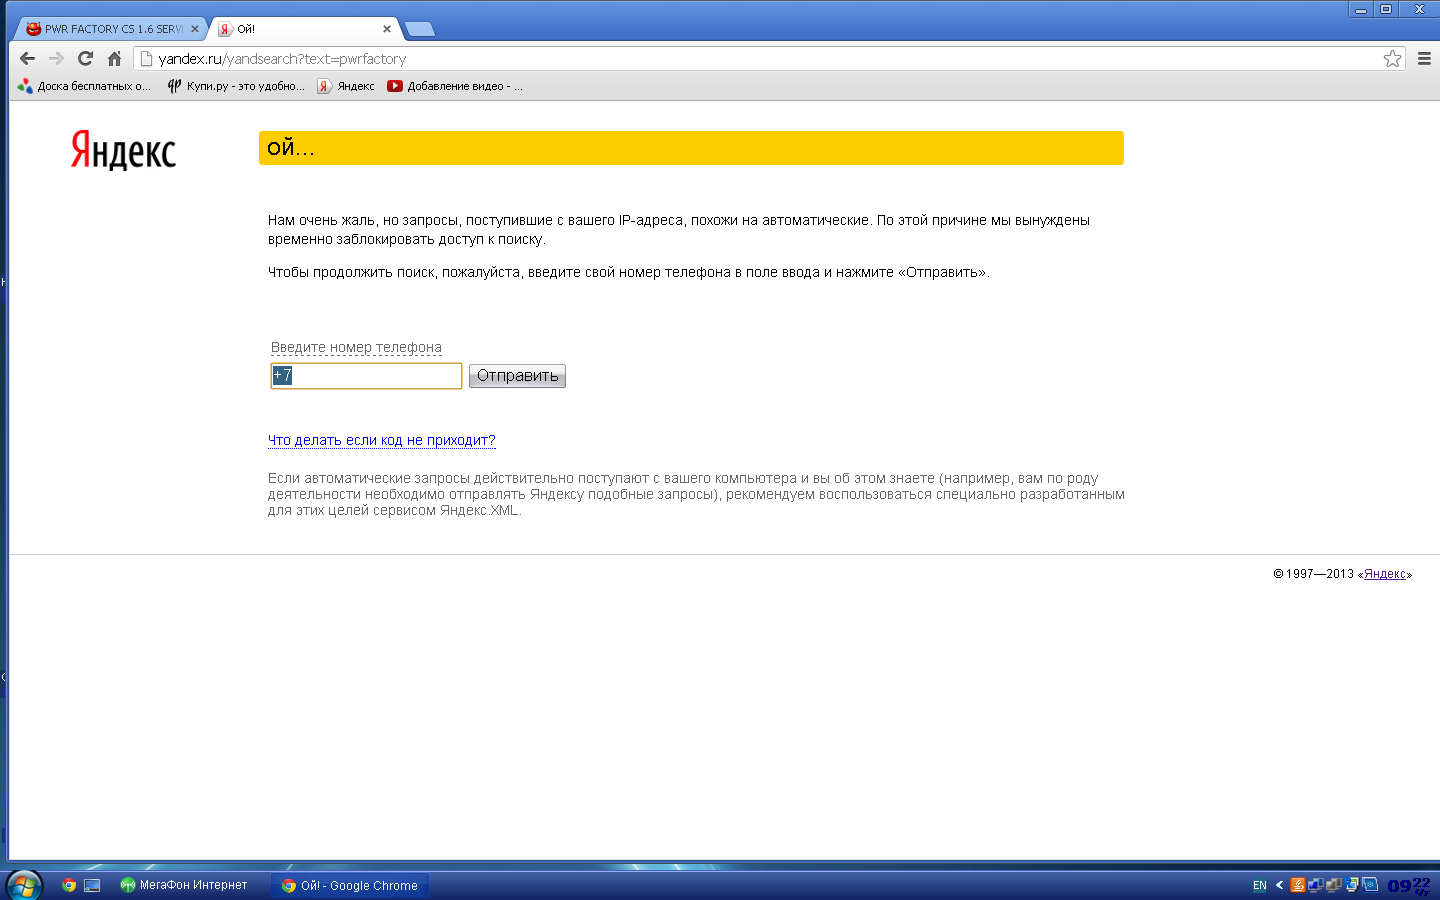Open the Доска бесплатных о... bookmark
The width and height of the screenshot is (1440, 900).
pos(84,86)
